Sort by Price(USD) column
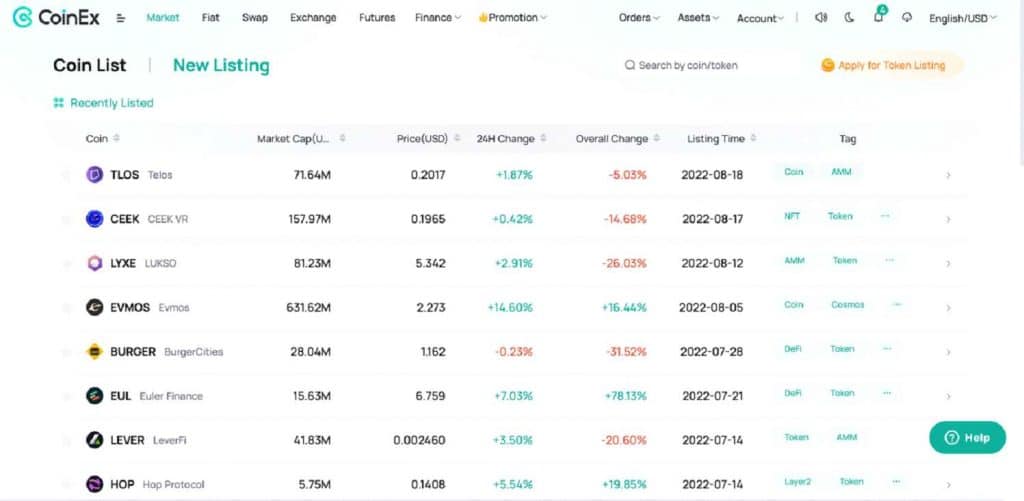Screen dimensions: 1024x501 tap(428, 138)
